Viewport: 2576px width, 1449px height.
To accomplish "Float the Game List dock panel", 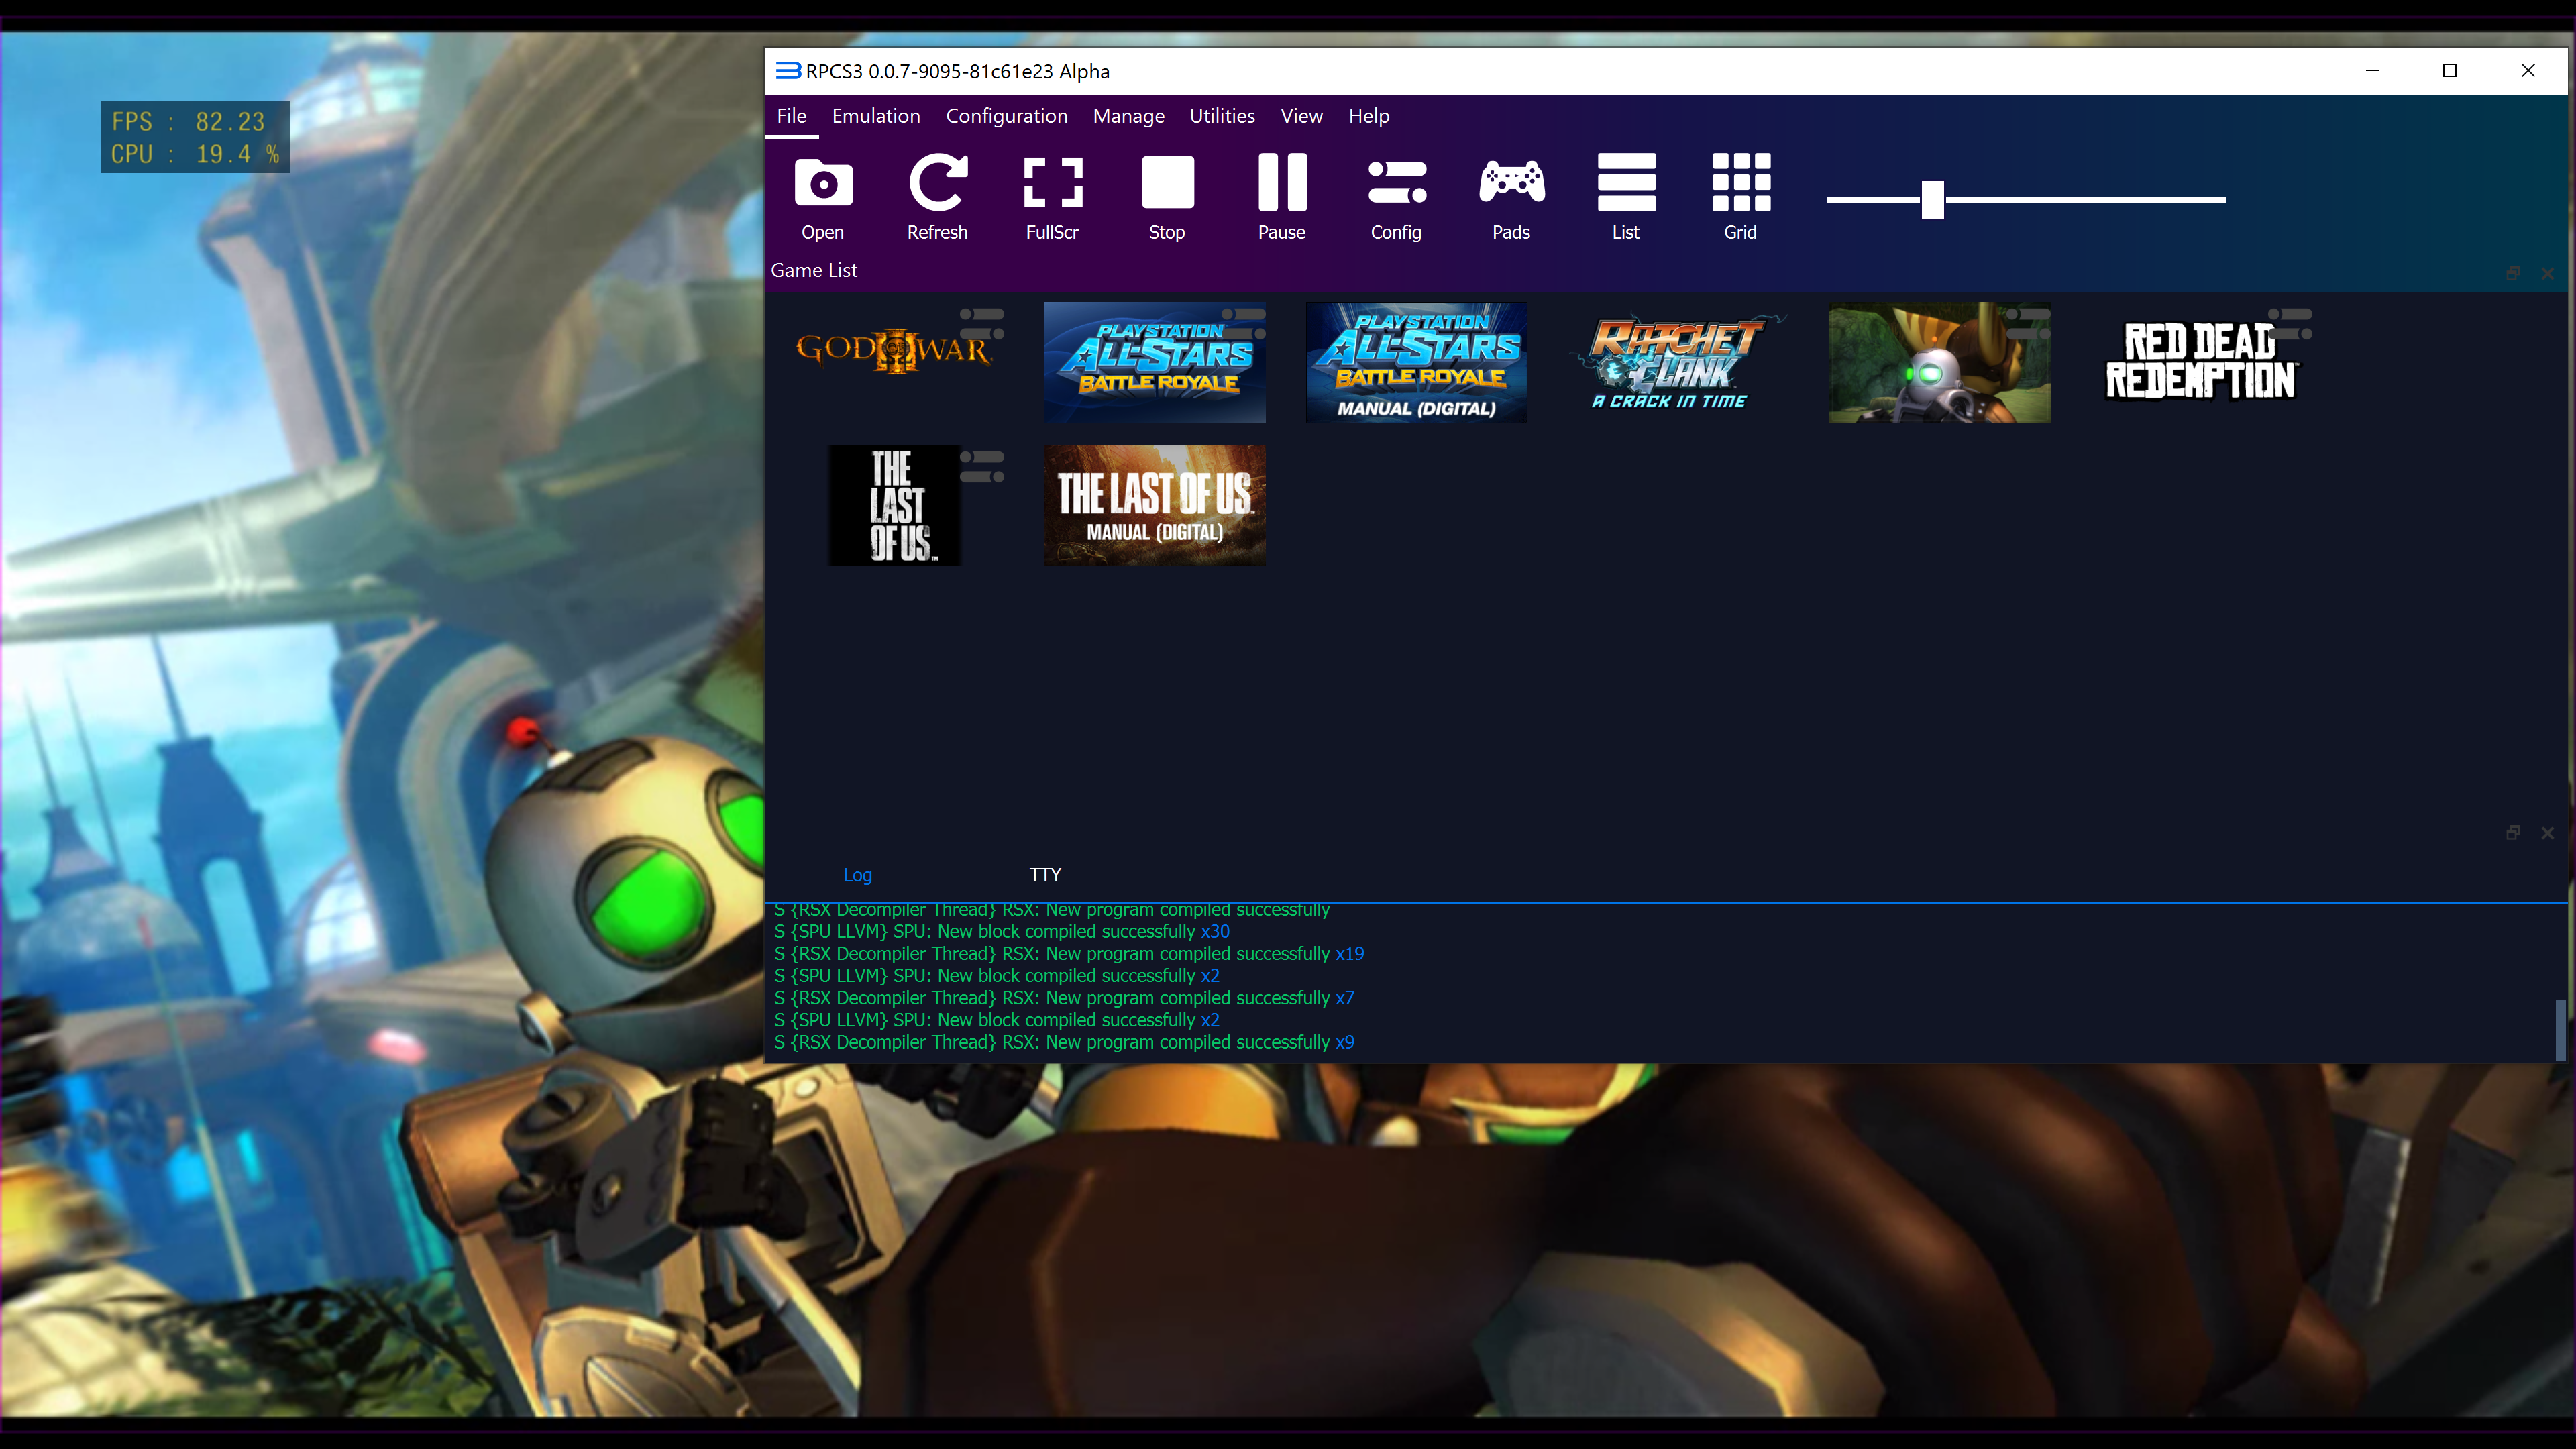I will click(x=2512, y=273).
